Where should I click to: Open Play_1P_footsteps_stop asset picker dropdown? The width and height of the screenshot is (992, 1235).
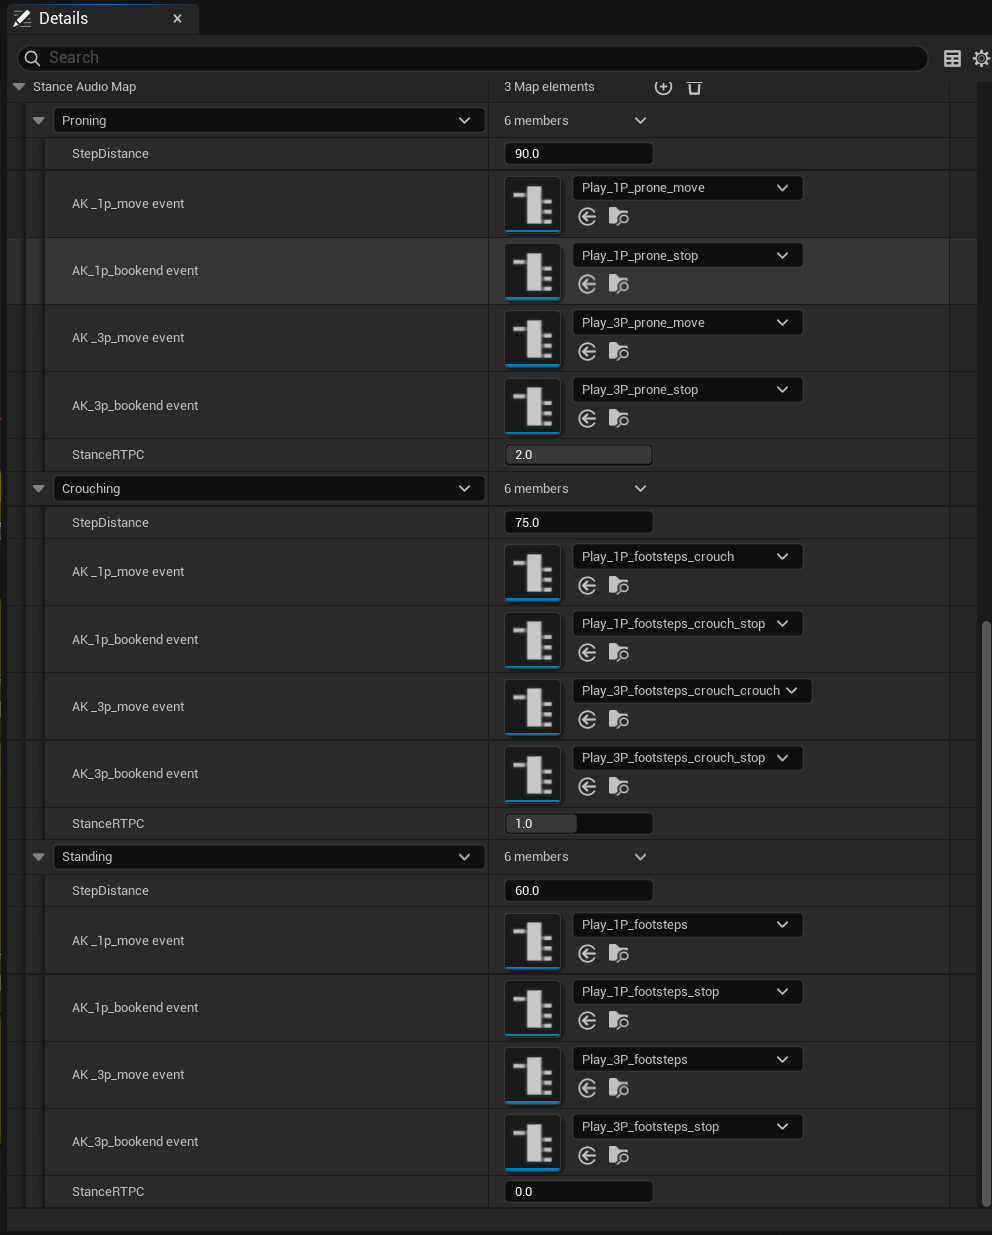pyautogui.click(x=688, y=992)
